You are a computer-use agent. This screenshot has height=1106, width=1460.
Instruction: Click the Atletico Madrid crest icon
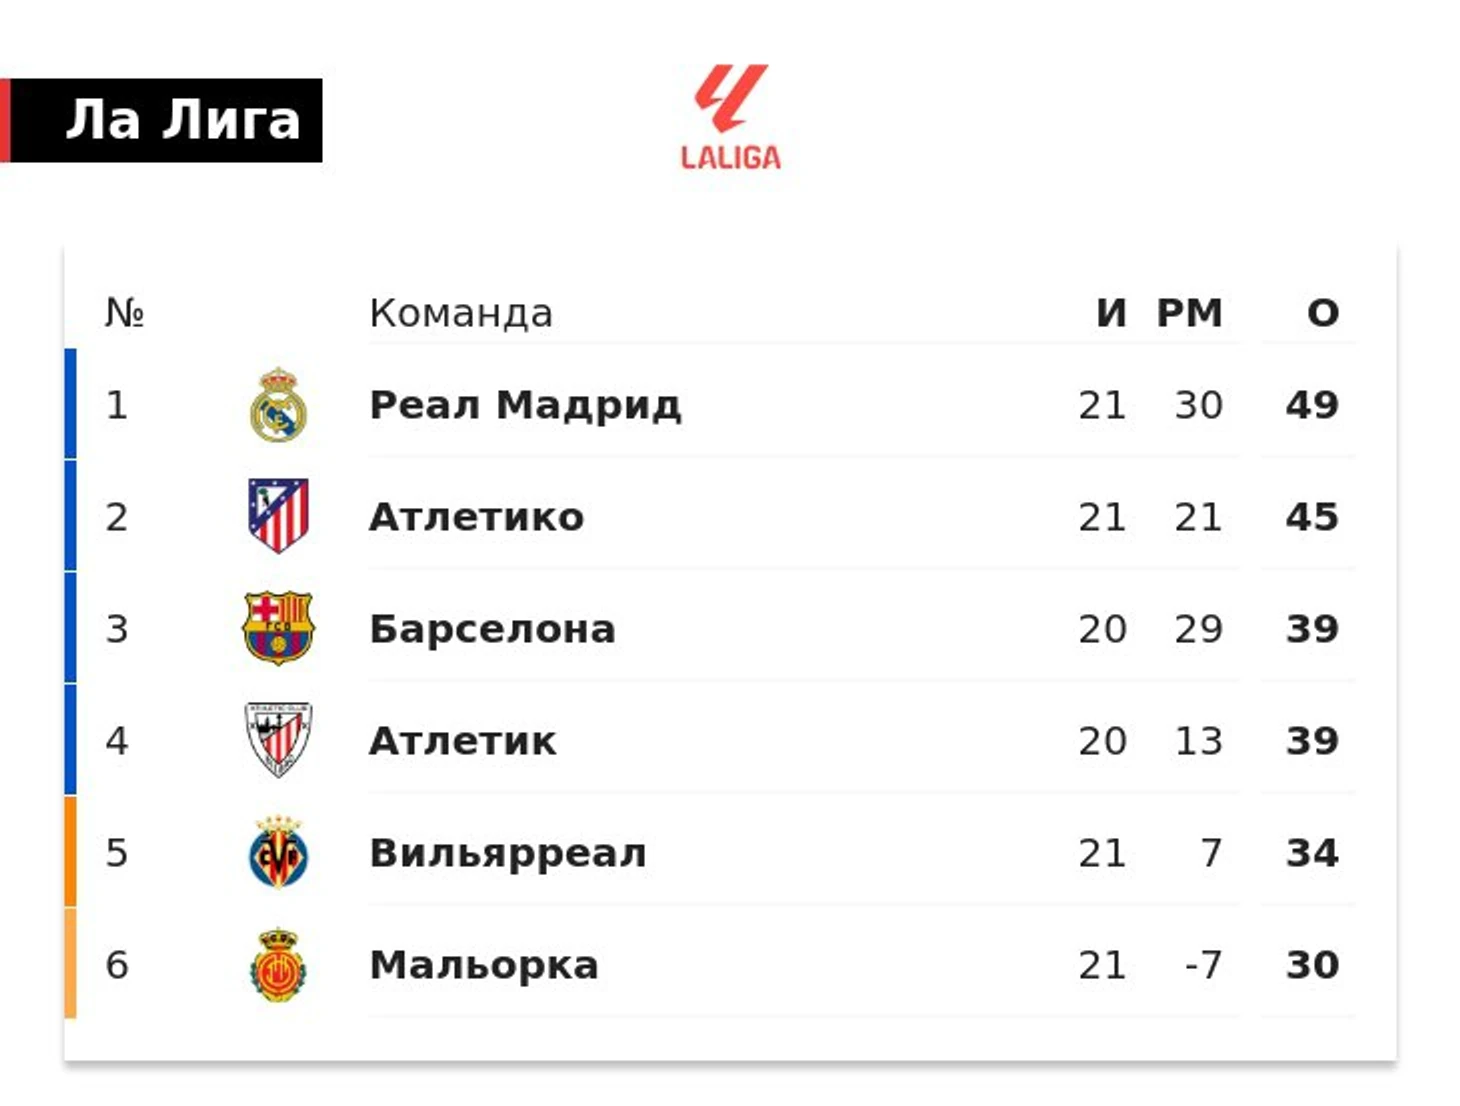pyautogui.click(x=278, y=516)
